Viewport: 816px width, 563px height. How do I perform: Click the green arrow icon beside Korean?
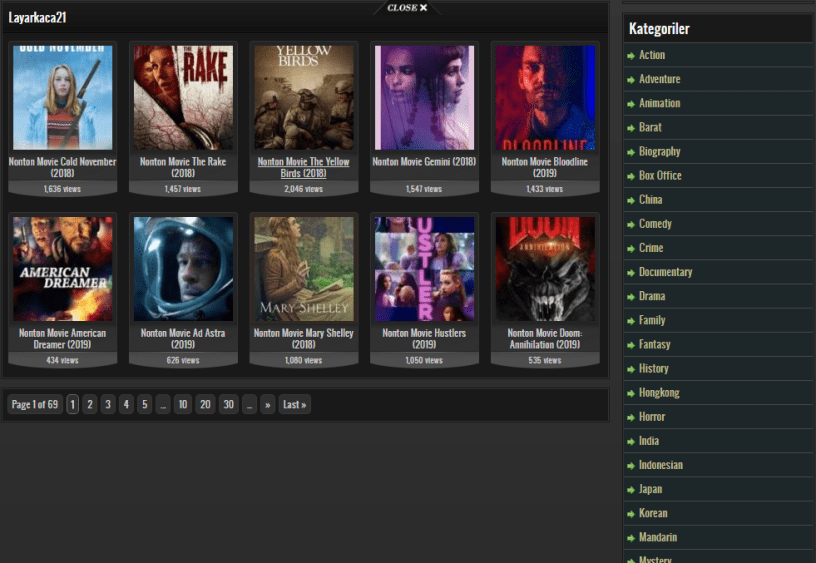point(631,514)
